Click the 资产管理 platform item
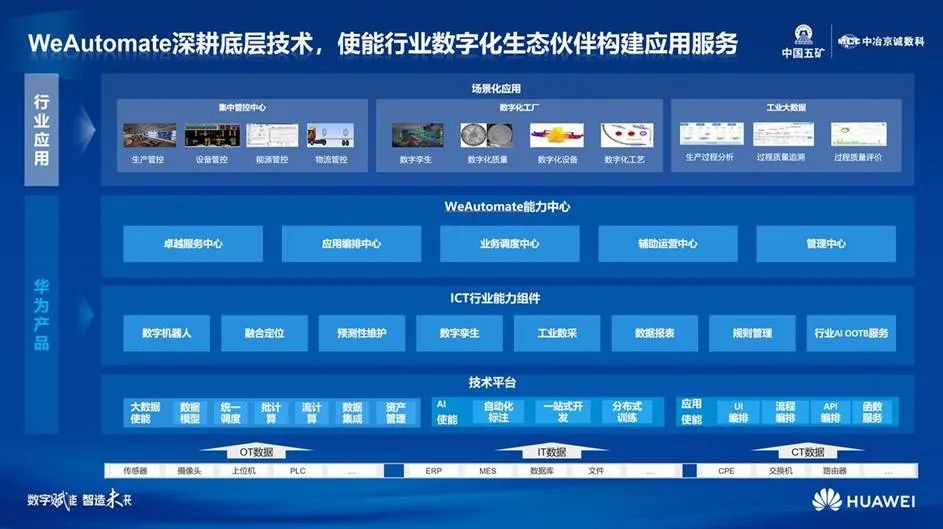The image size is (943, 529). point(395,412)
